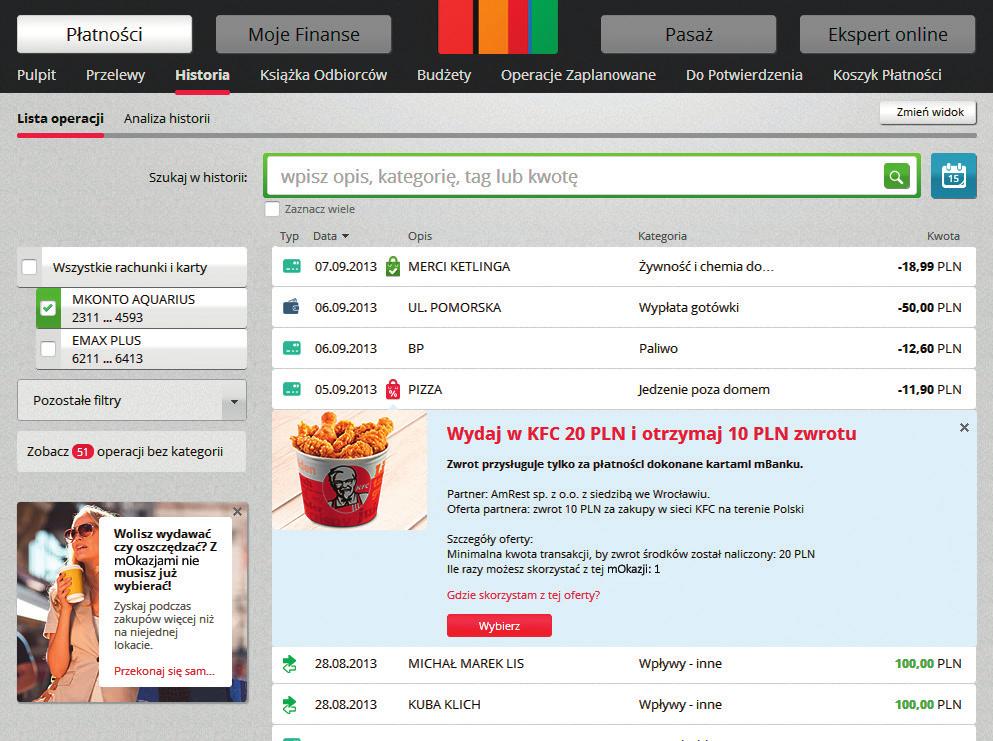Click green shopping bag icon next to MERCI KETLINGA

pos(393,267)
